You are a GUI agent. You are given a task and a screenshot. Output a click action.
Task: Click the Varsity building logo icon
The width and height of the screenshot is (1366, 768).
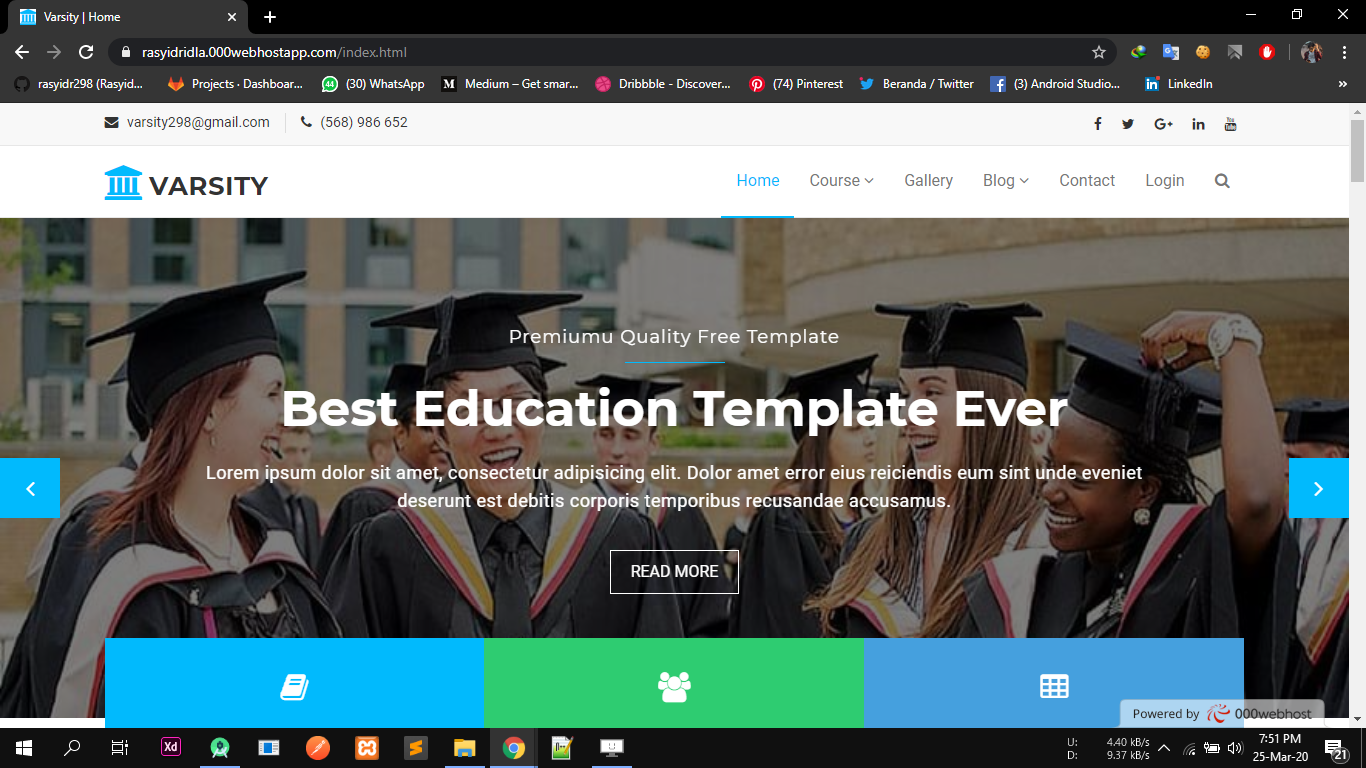click(124, 182)
